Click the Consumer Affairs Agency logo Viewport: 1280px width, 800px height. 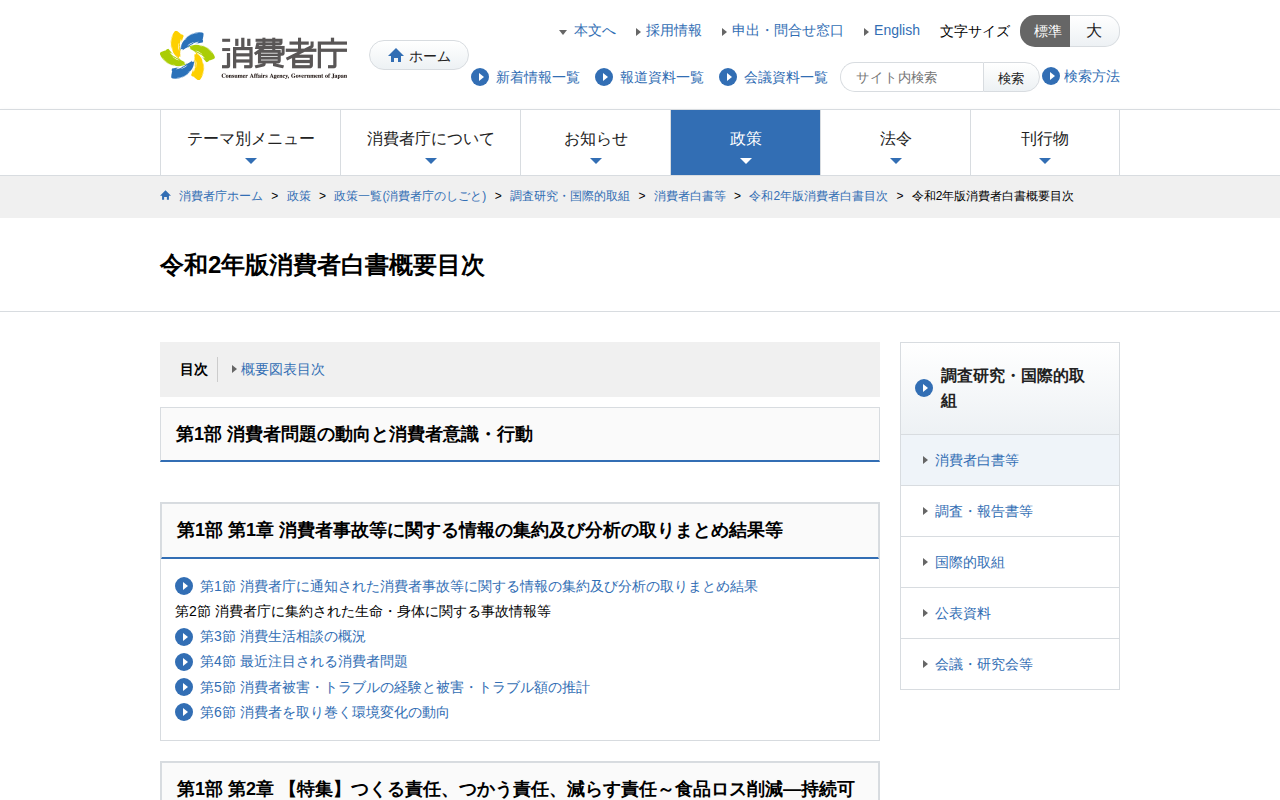254,55
